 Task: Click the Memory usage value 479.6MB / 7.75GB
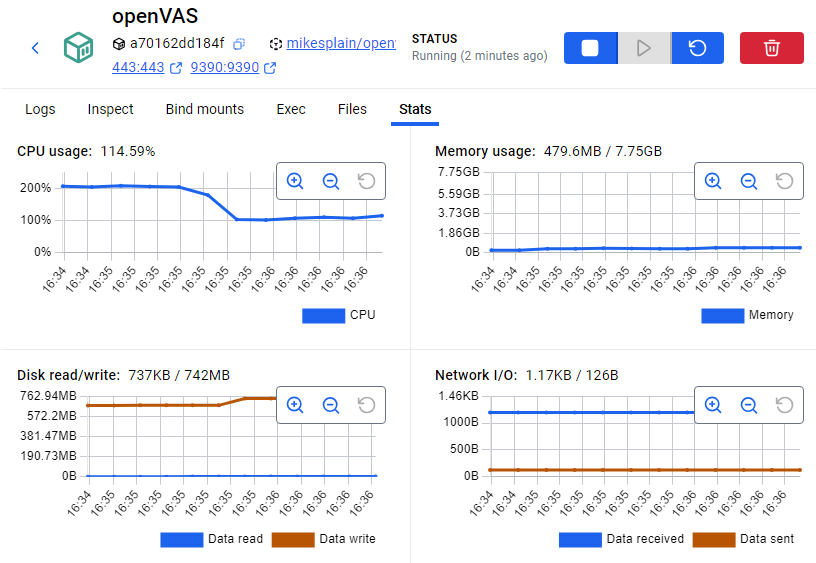[603, 151]
